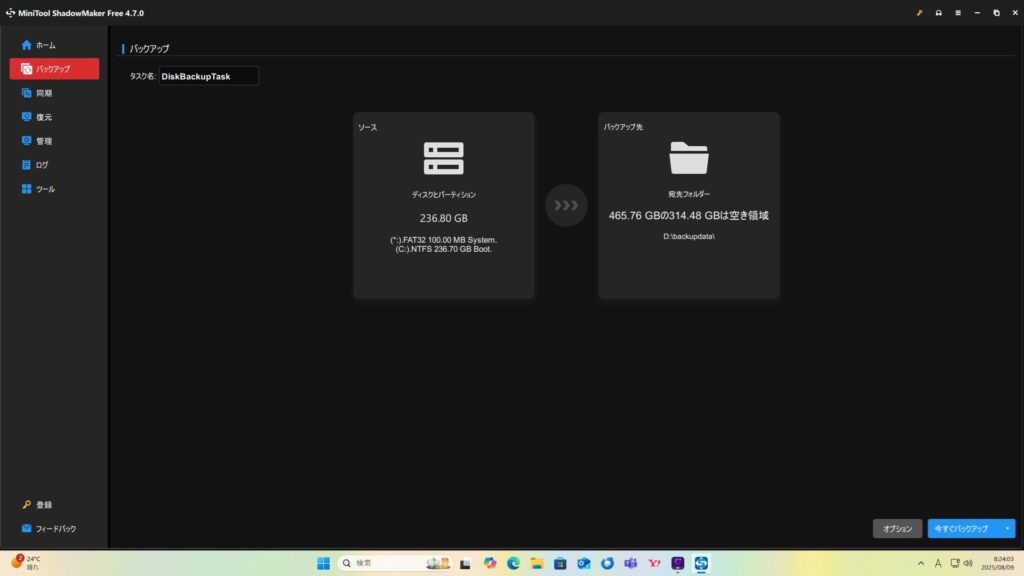
Task: Open the volume control in system tray
Action: coord(968,563)
